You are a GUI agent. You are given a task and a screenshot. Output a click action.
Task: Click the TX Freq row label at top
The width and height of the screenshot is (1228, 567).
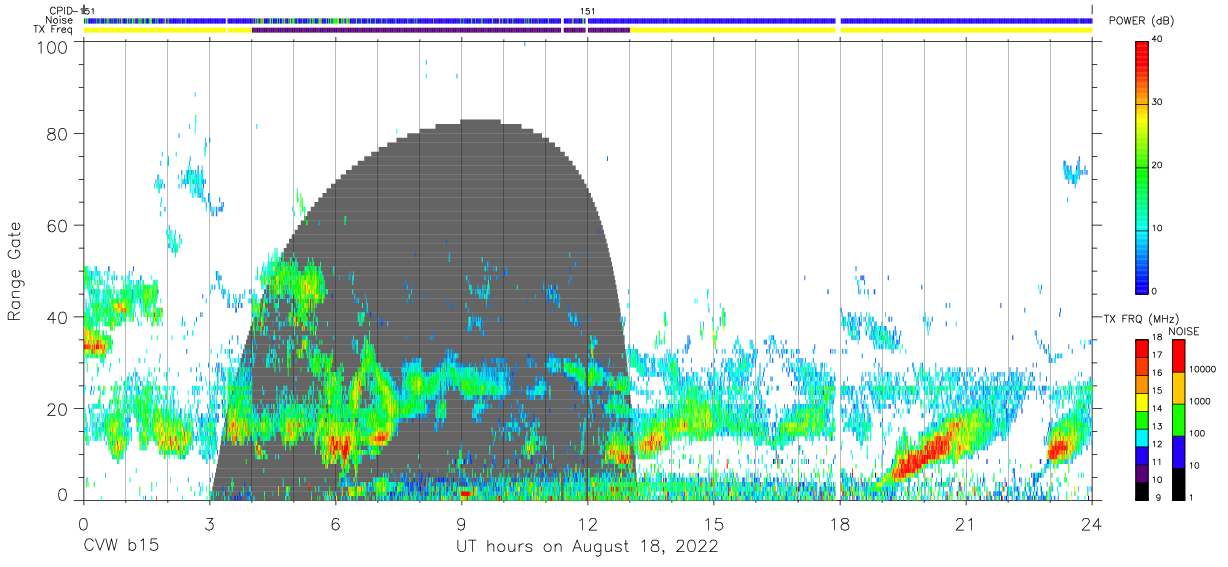click(53, 30)
